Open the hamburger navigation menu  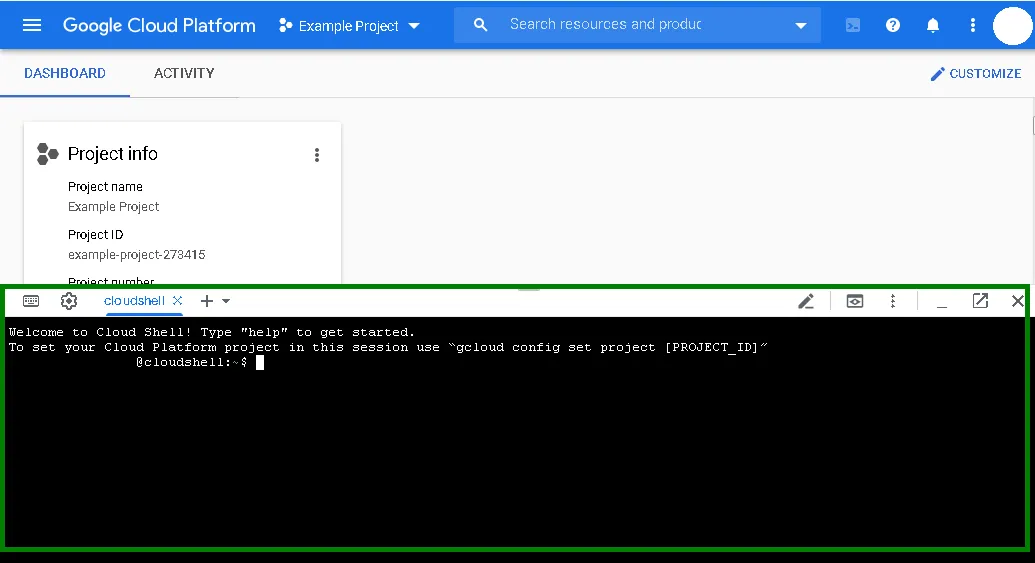coord(32,25)
